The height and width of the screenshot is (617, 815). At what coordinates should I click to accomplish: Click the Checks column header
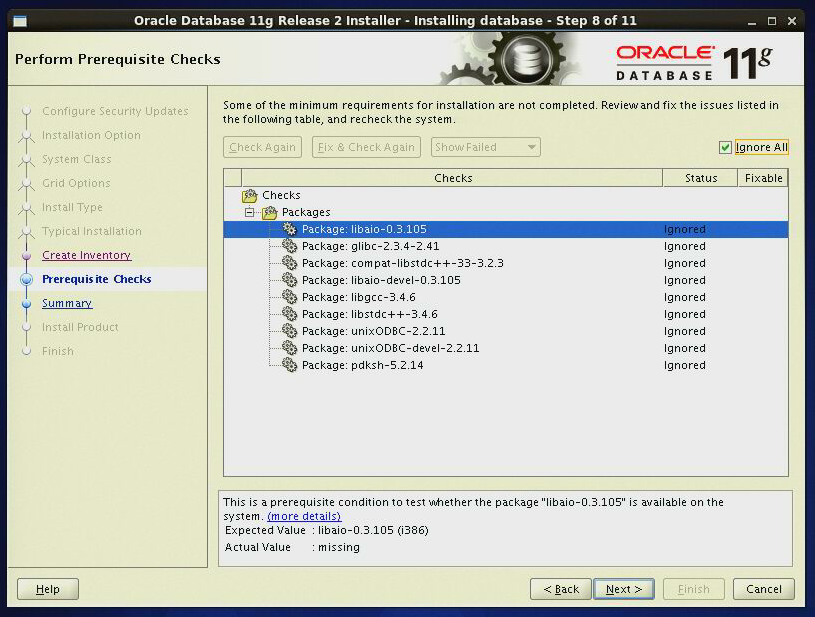click(x=452, y=178)
